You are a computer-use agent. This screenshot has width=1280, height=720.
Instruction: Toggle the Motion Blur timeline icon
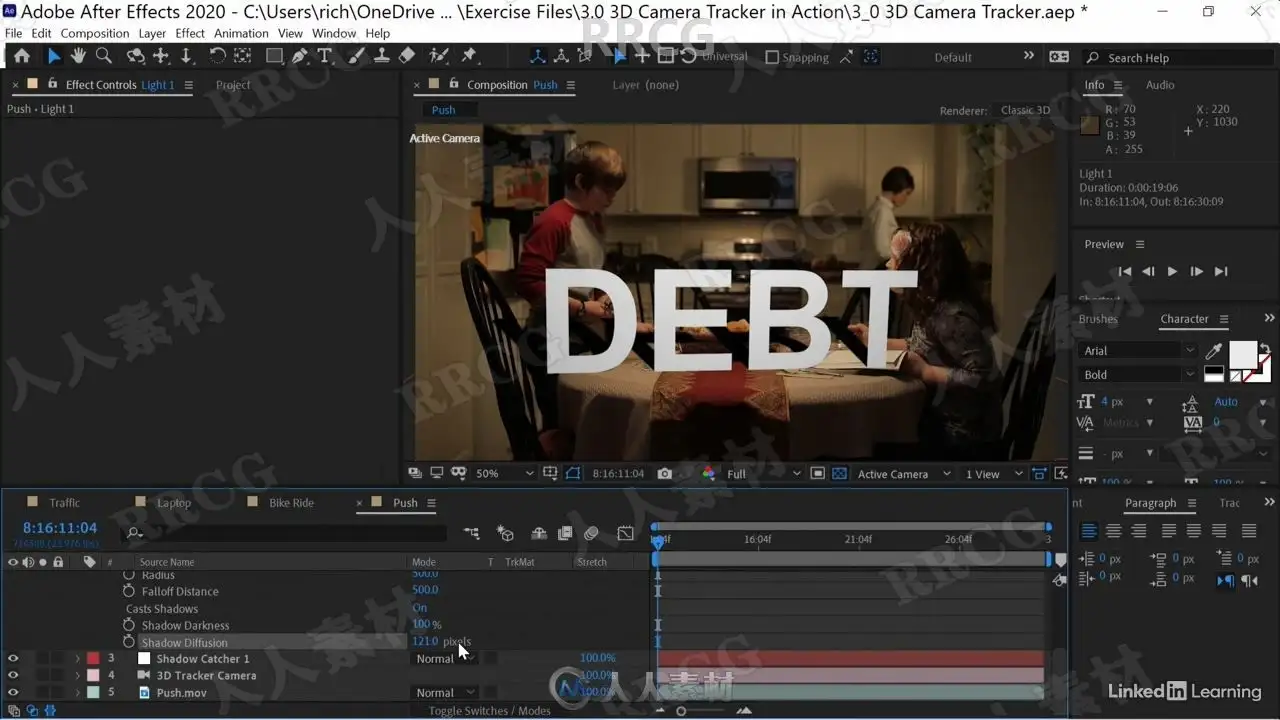pyautogui.click(x=591, y=534)
